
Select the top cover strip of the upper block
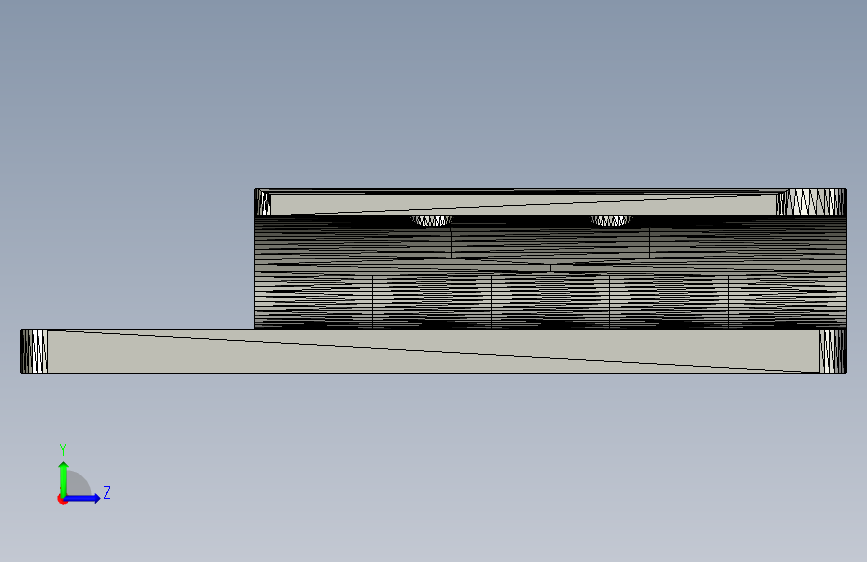(x=523, y=203)
